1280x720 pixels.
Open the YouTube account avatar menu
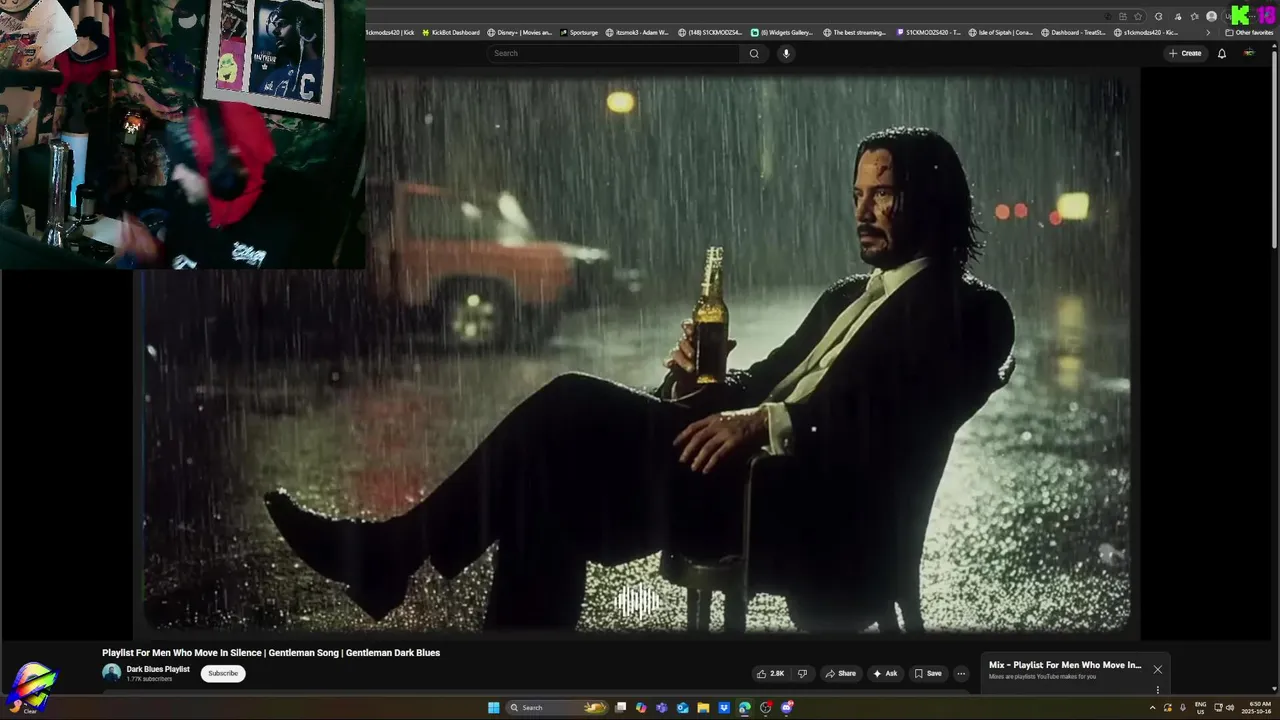[x=1249, y=53]
